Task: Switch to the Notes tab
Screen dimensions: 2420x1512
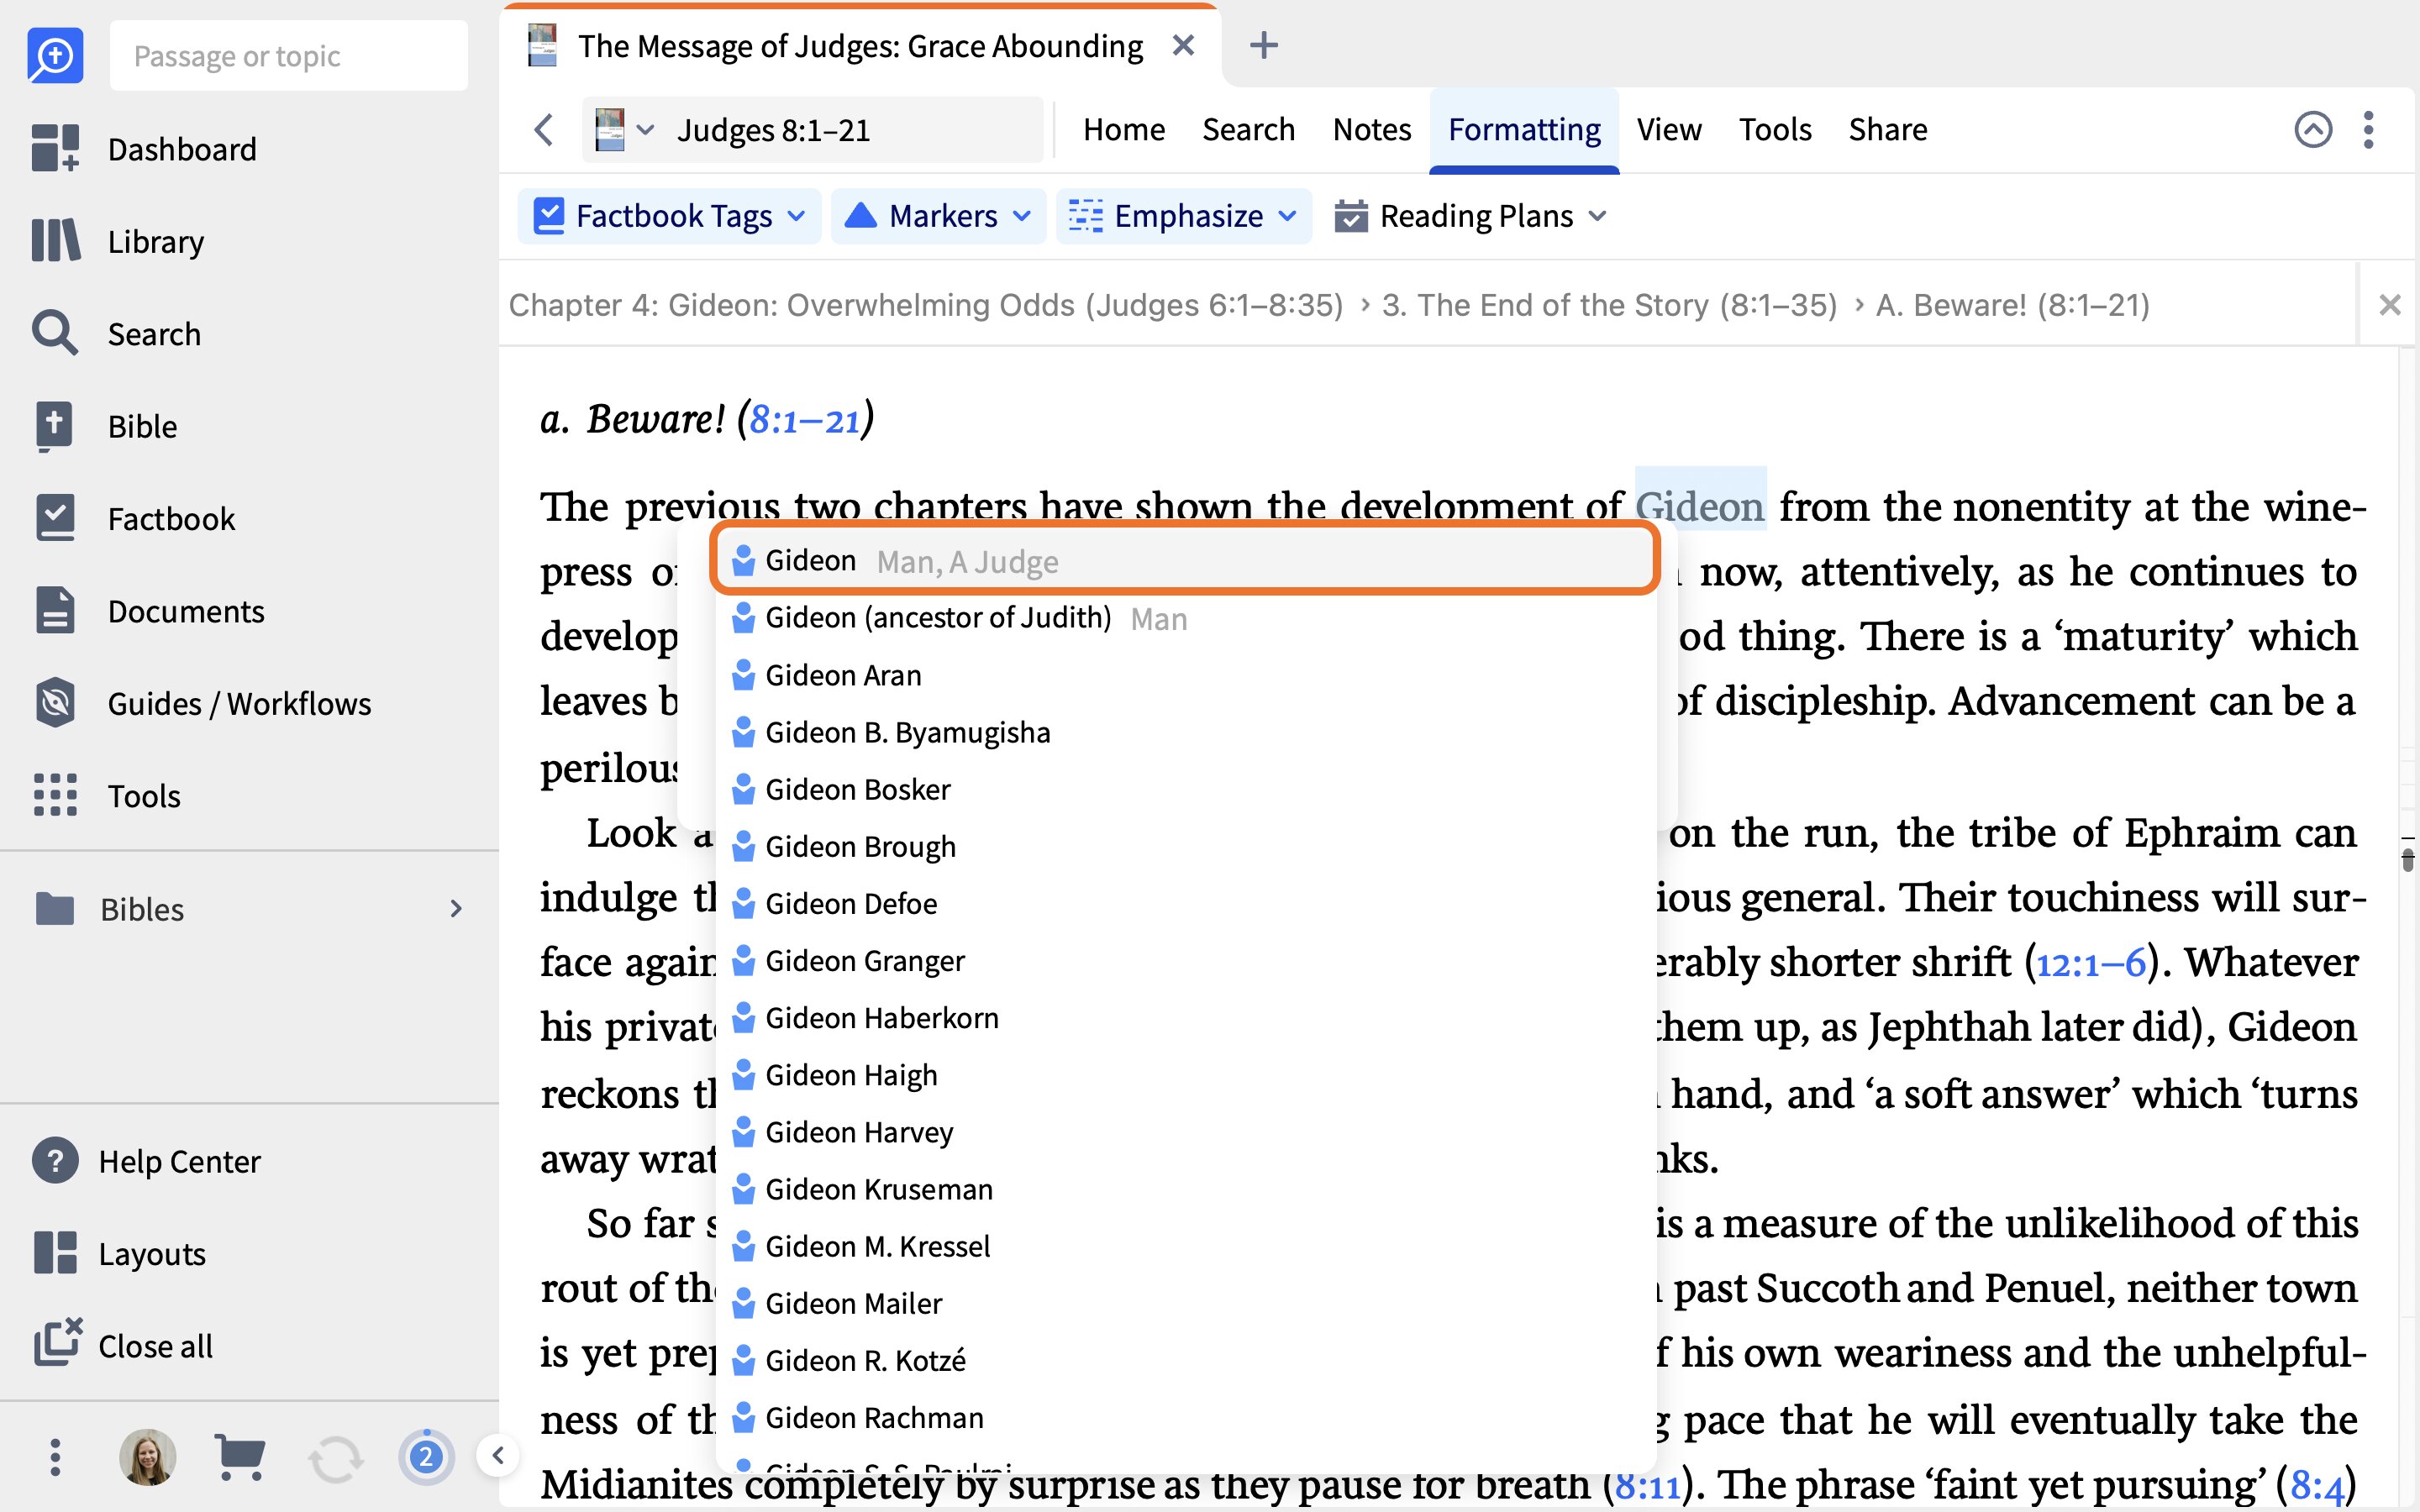Action: [1372, 129]
